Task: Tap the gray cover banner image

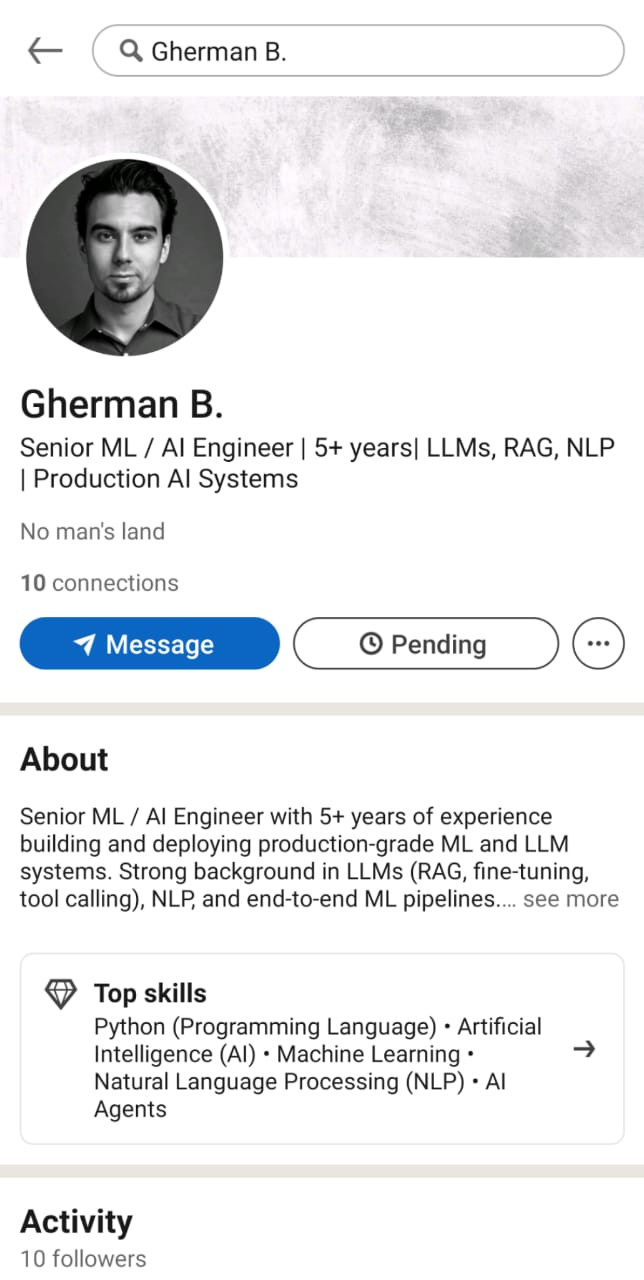Action: click(x=430, y=176)
